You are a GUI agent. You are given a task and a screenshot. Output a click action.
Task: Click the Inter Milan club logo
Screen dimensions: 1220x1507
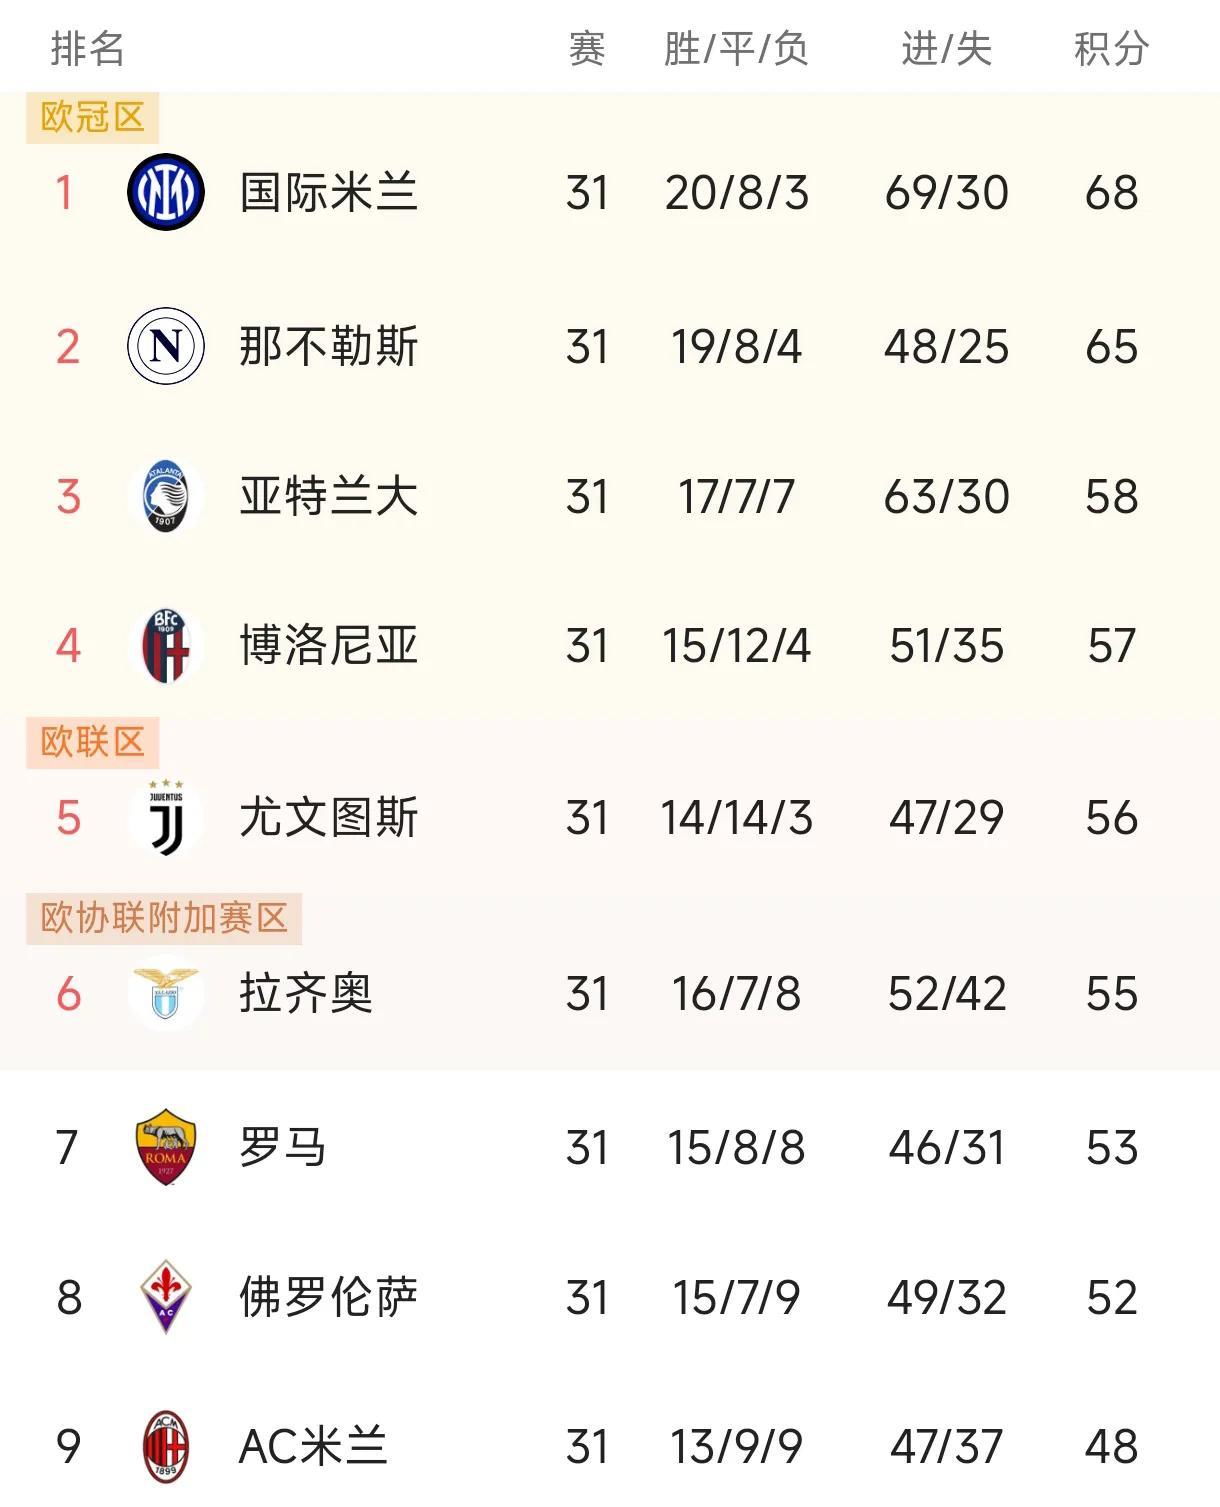[x=166, y=192]
